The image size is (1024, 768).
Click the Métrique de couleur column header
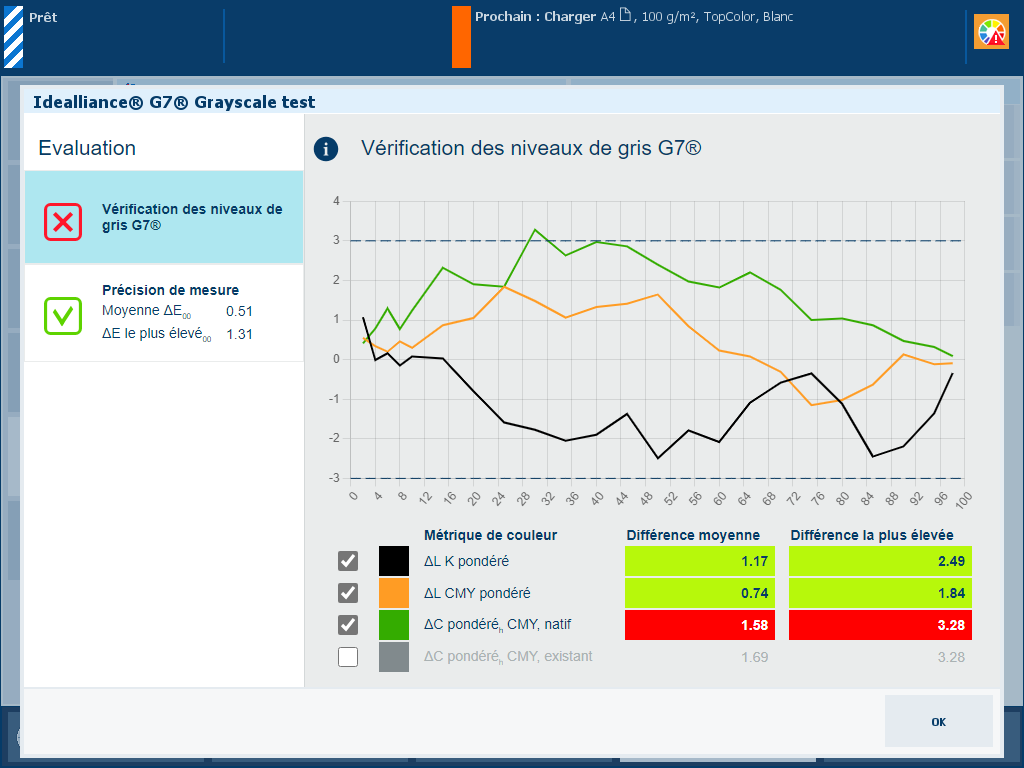click(490, 536)
